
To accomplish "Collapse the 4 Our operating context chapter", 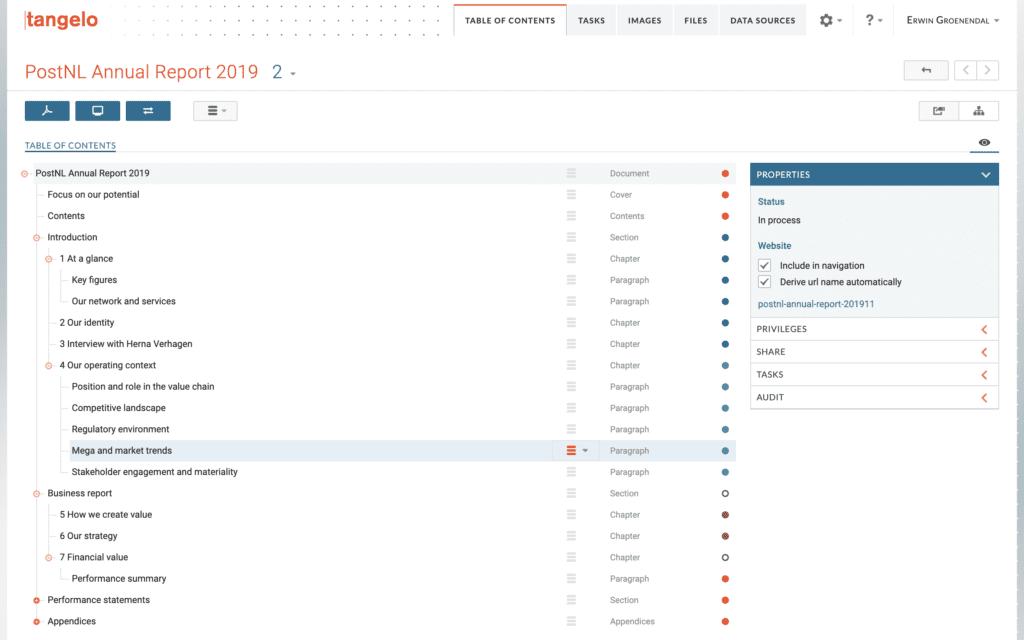I will click(x=47, y=365).
